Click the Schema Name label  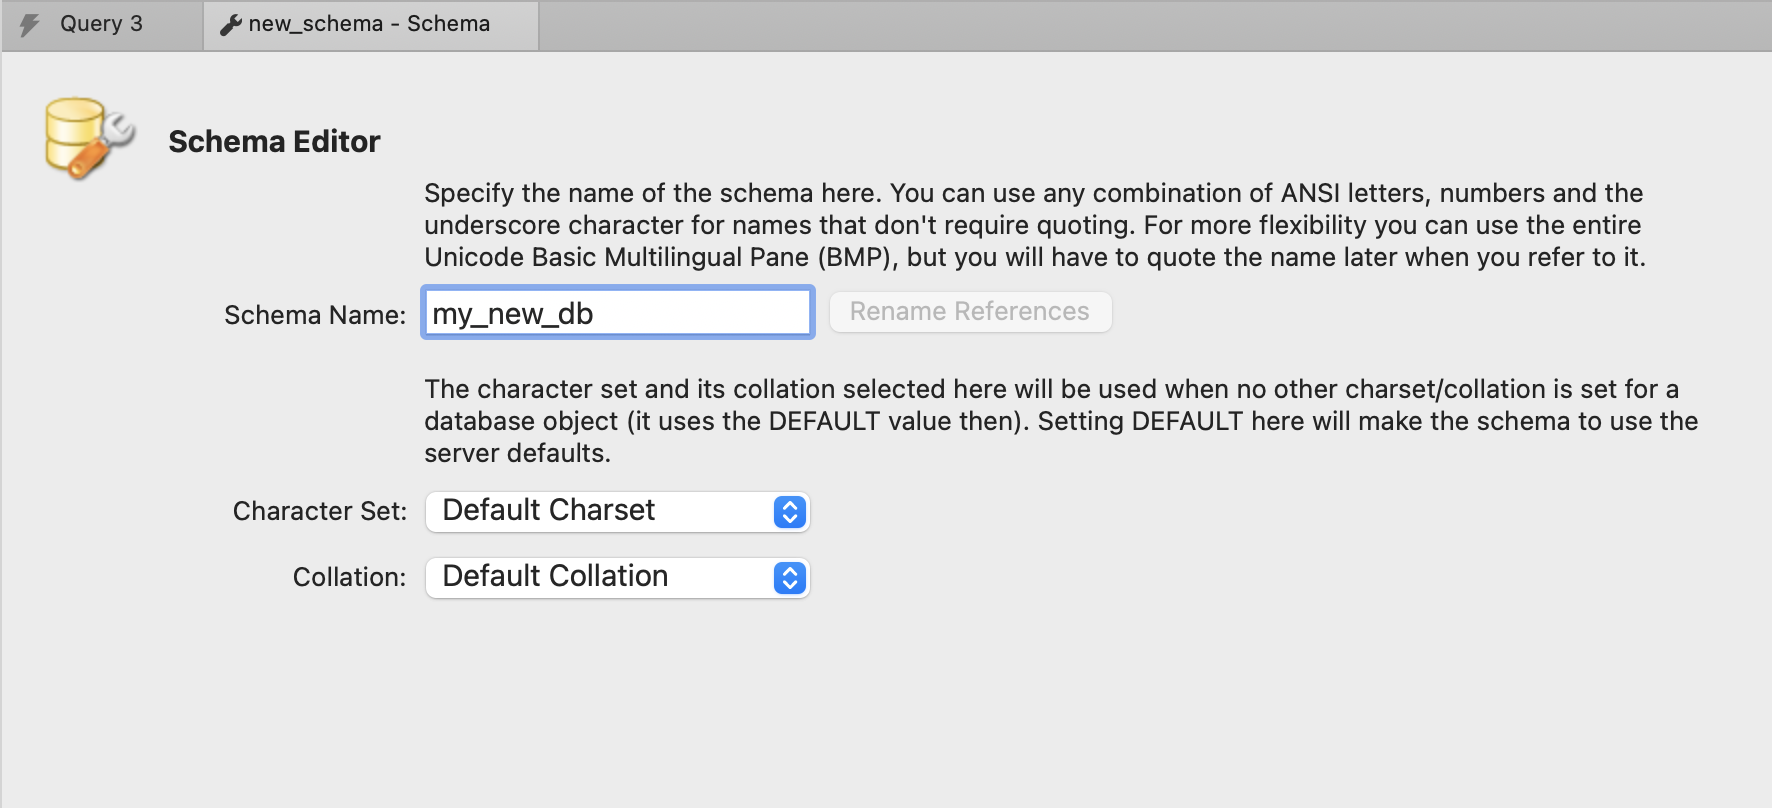pos(315,315)
